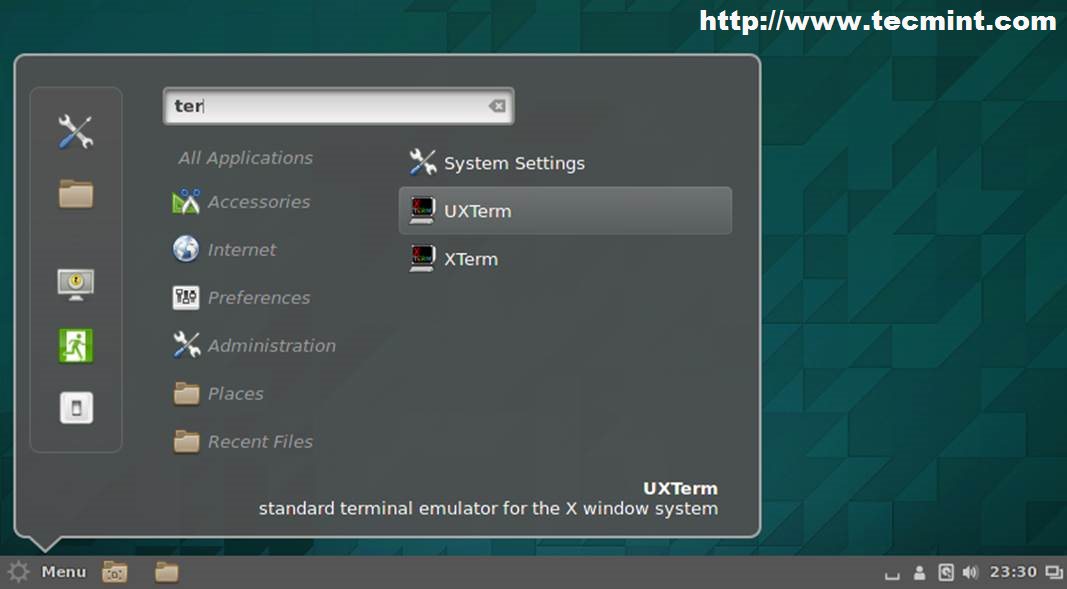
Task: Click the Internet globe icon
Action: 186,250
